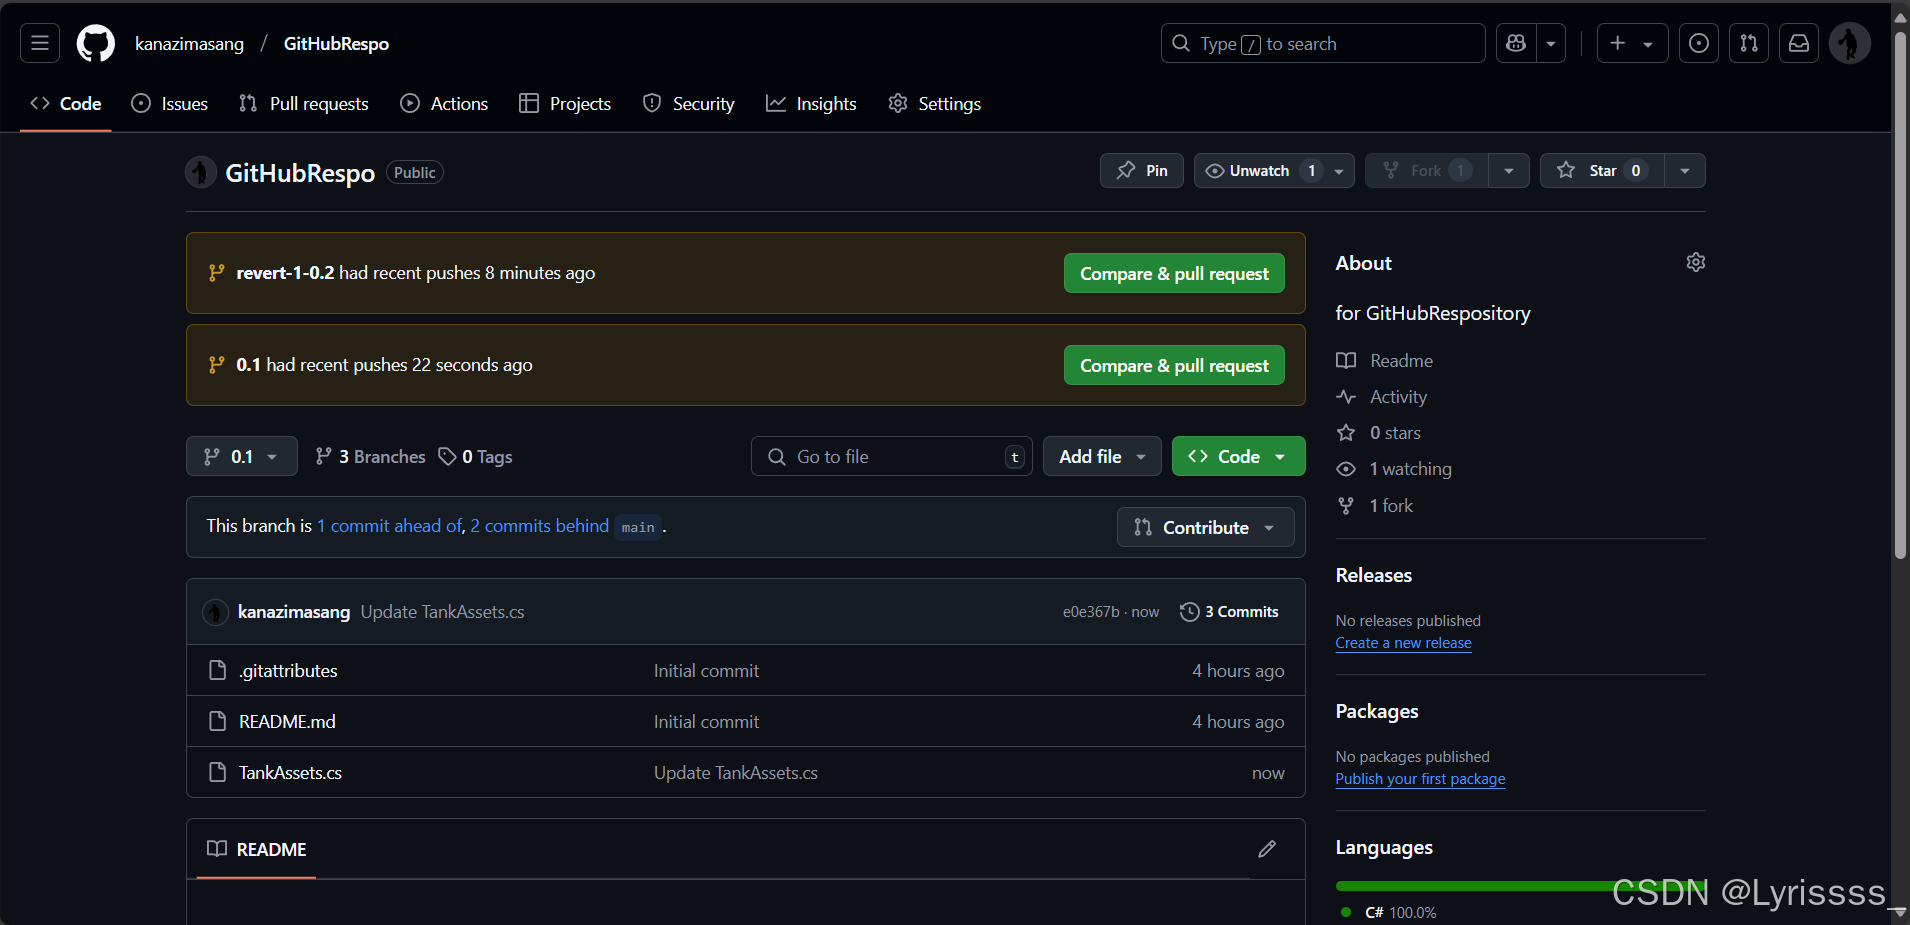1910x925 pixels.
Task: Switch to the Pull requests tab
Action: point(304,104)
